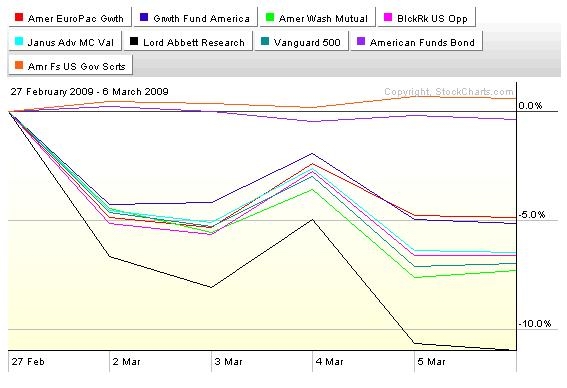The image size is (567, 388).
Task: Click the magenta BlckRk US Opp swatch
Action: tap(388, 17)
